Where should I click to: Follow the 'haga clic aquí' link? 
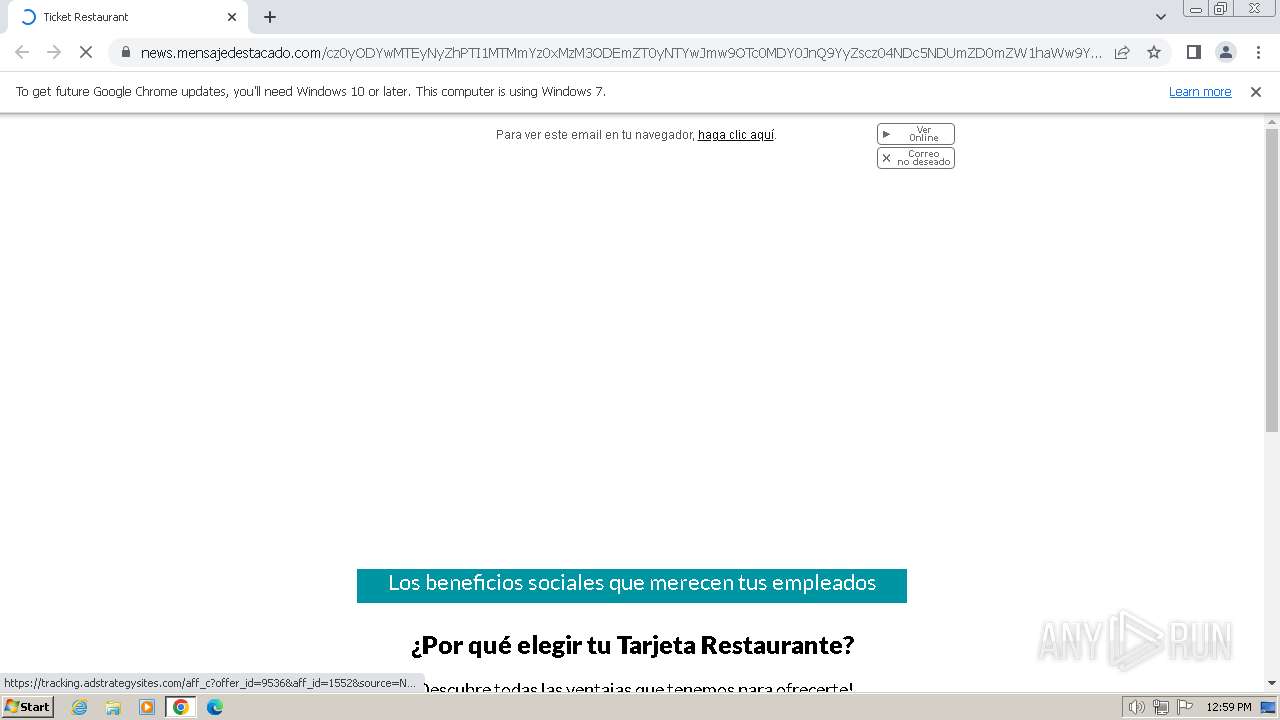tap(736, 135)
